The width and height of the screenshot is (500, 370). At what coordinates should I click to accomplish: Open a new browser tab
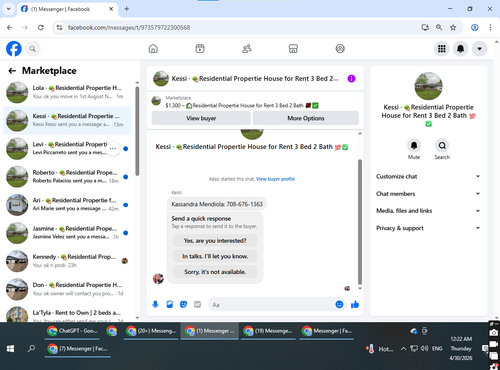pyautogui.click(x=127, y=9)
